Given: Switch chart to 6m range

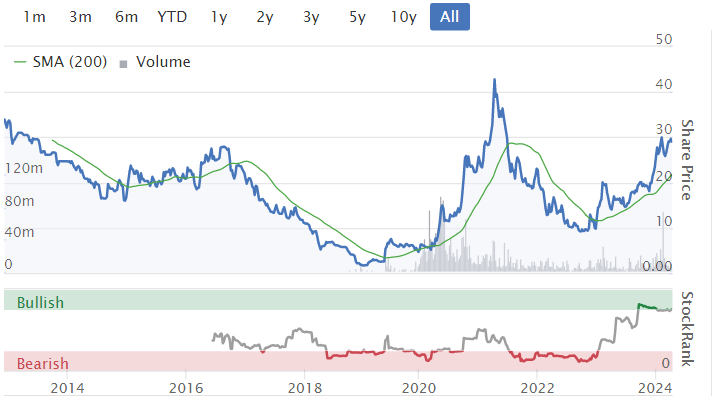Looking at the screenshot, I should 126,17.
